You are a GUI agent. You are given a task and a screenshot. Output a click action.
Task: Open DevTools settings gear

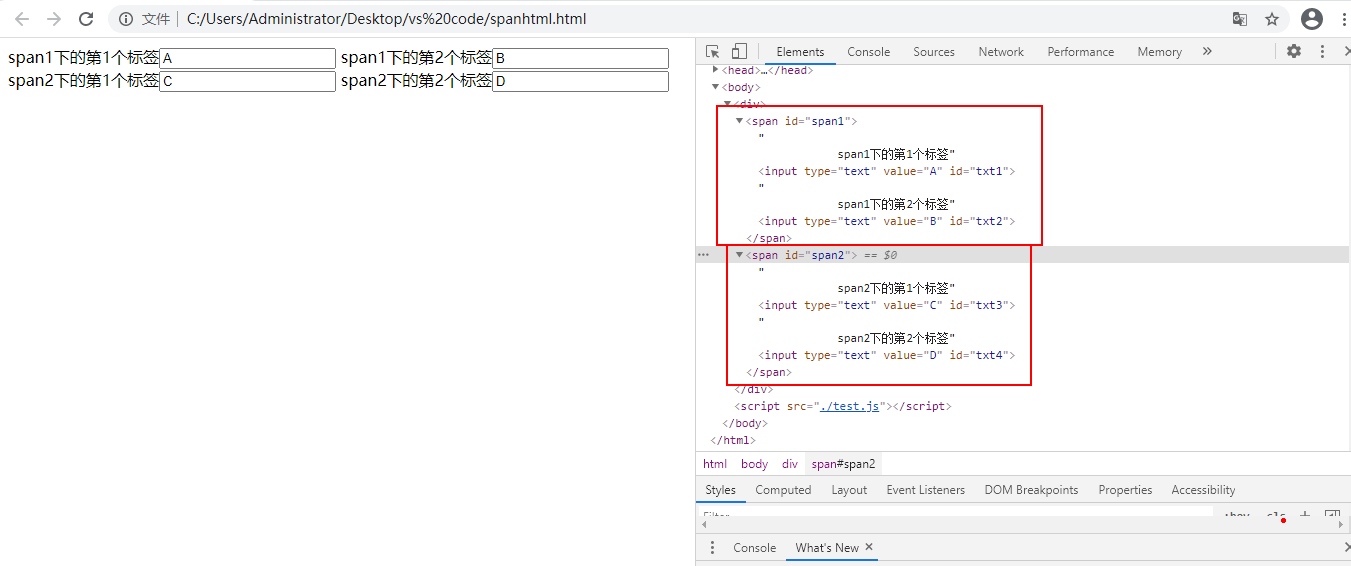[x=1294, y=51]
